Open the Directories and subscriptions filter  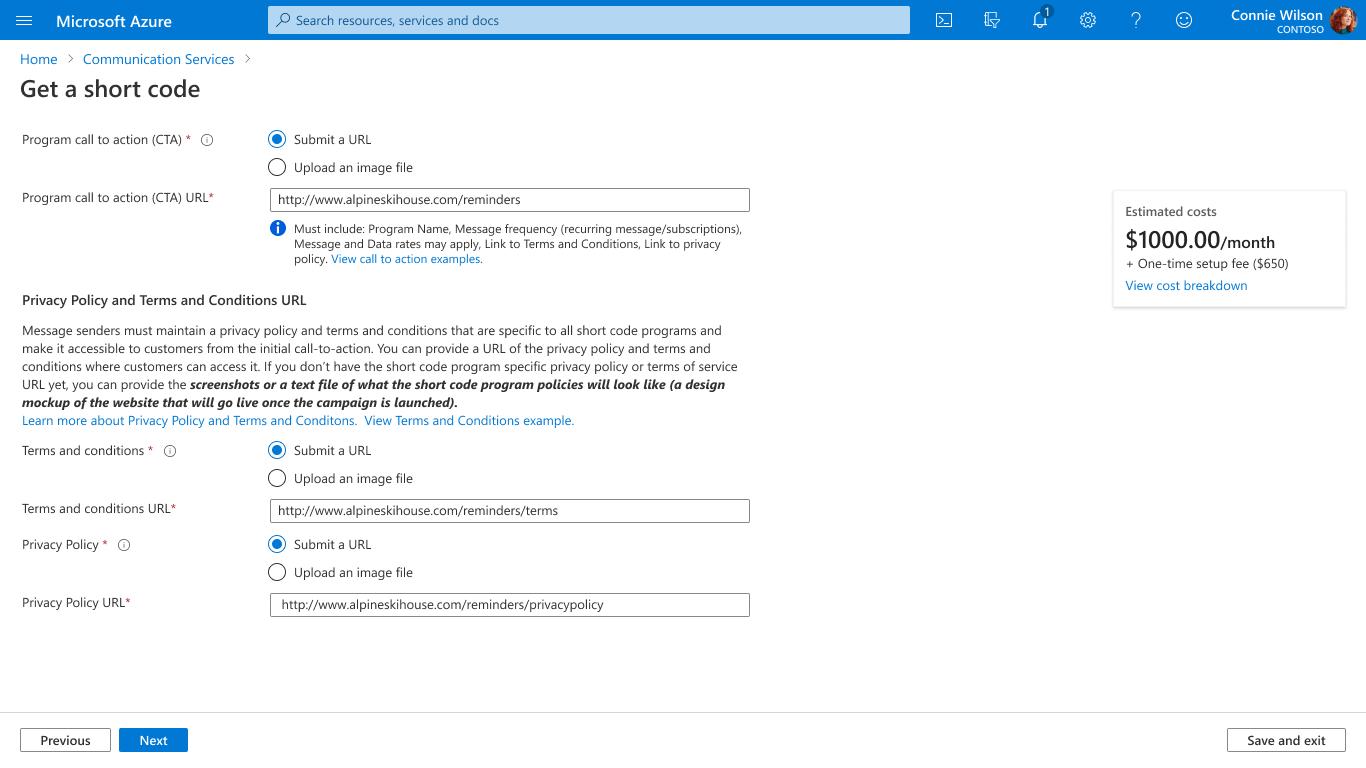tap(991, 20)
